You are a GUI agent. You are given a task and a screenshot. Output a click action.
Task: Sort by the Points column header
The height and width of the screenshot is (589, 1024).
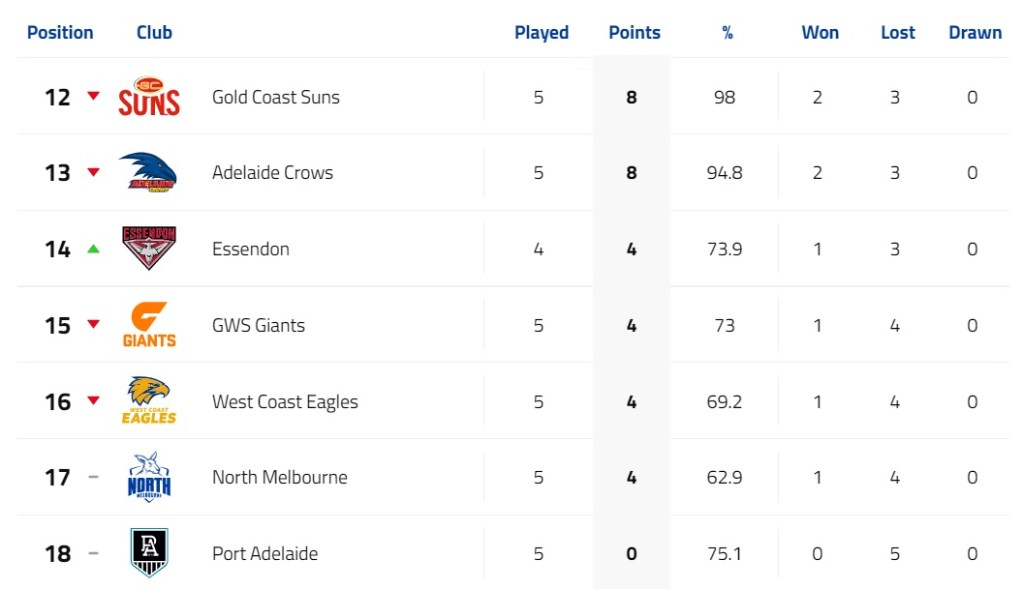pyautogui.click(x=634, y=32)
